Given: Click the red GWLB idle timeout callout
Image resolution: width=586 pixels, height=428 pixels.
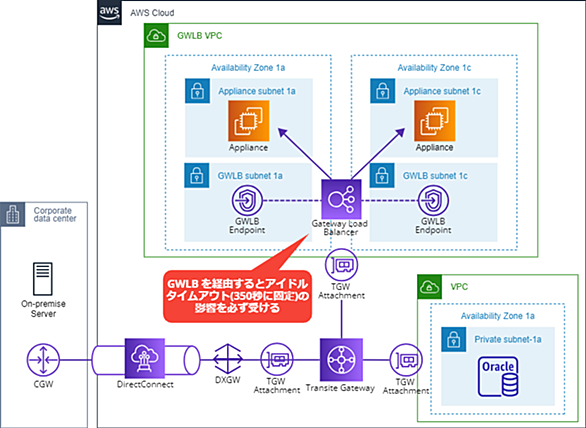Looking at the screenshot, I should pyautogui.click(x=238, y=296).
